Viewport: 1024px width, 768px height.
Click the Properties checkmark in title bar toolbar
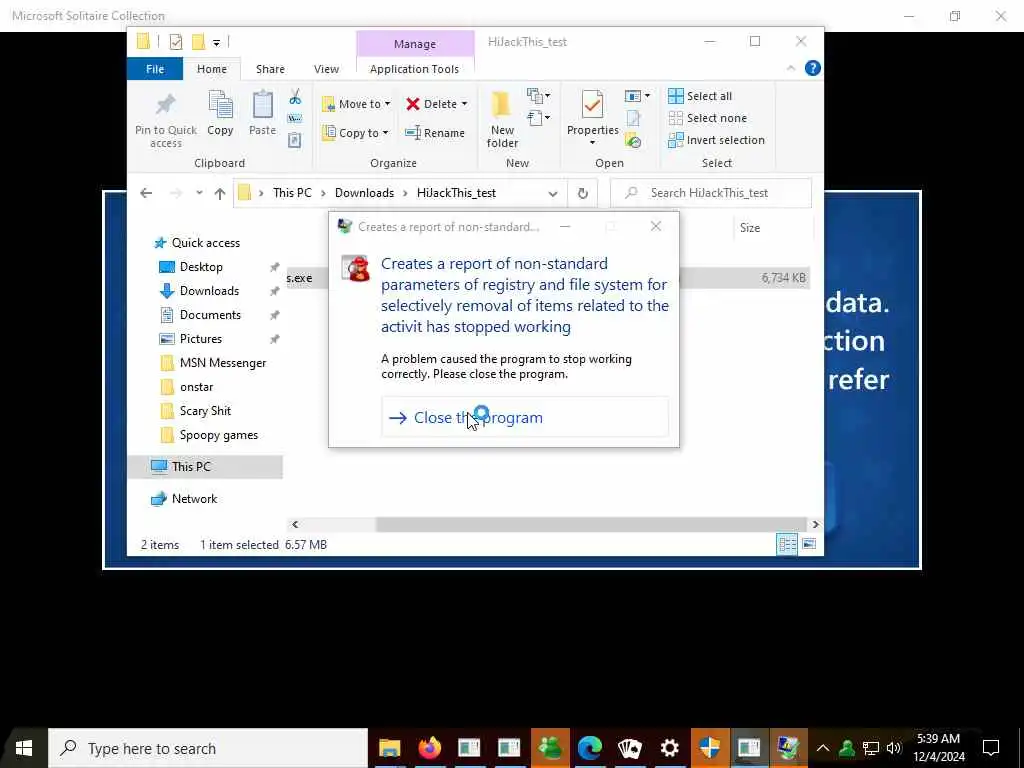[x=176, y=42]
